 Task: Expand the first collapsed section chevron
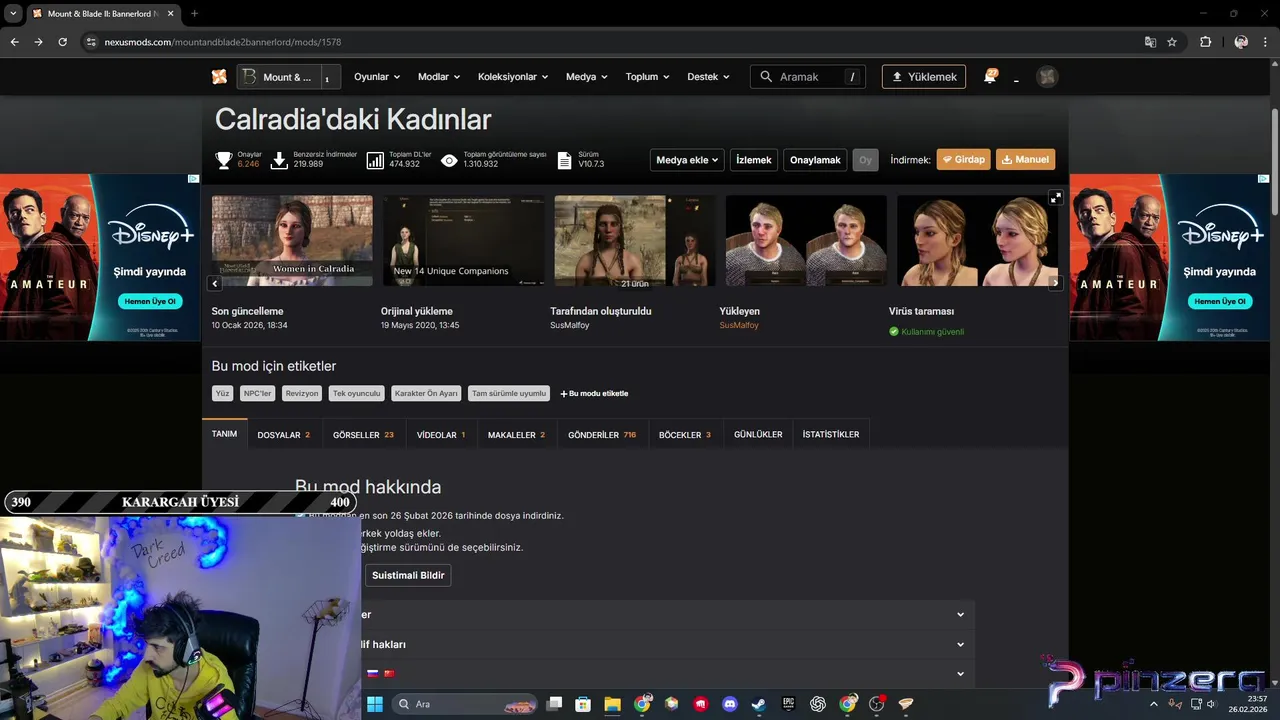(960, 615)
